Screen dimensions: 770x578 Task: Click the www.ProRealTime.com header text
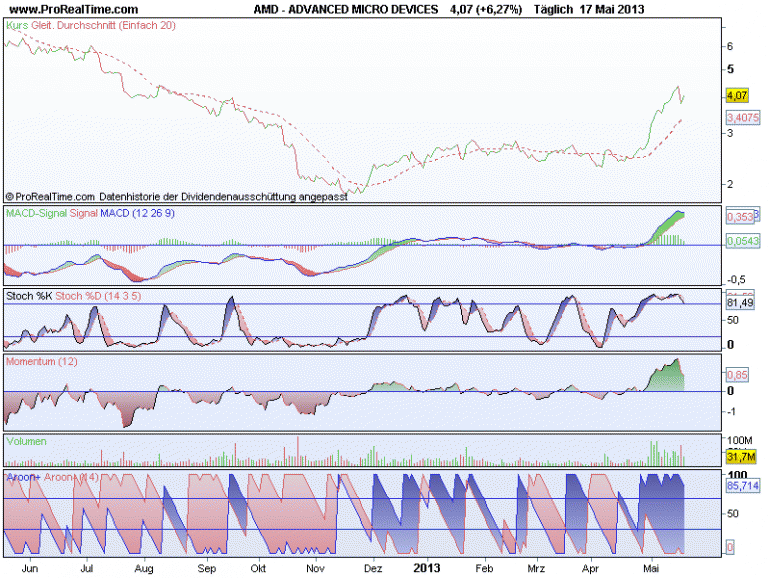[x=74, y=9]
